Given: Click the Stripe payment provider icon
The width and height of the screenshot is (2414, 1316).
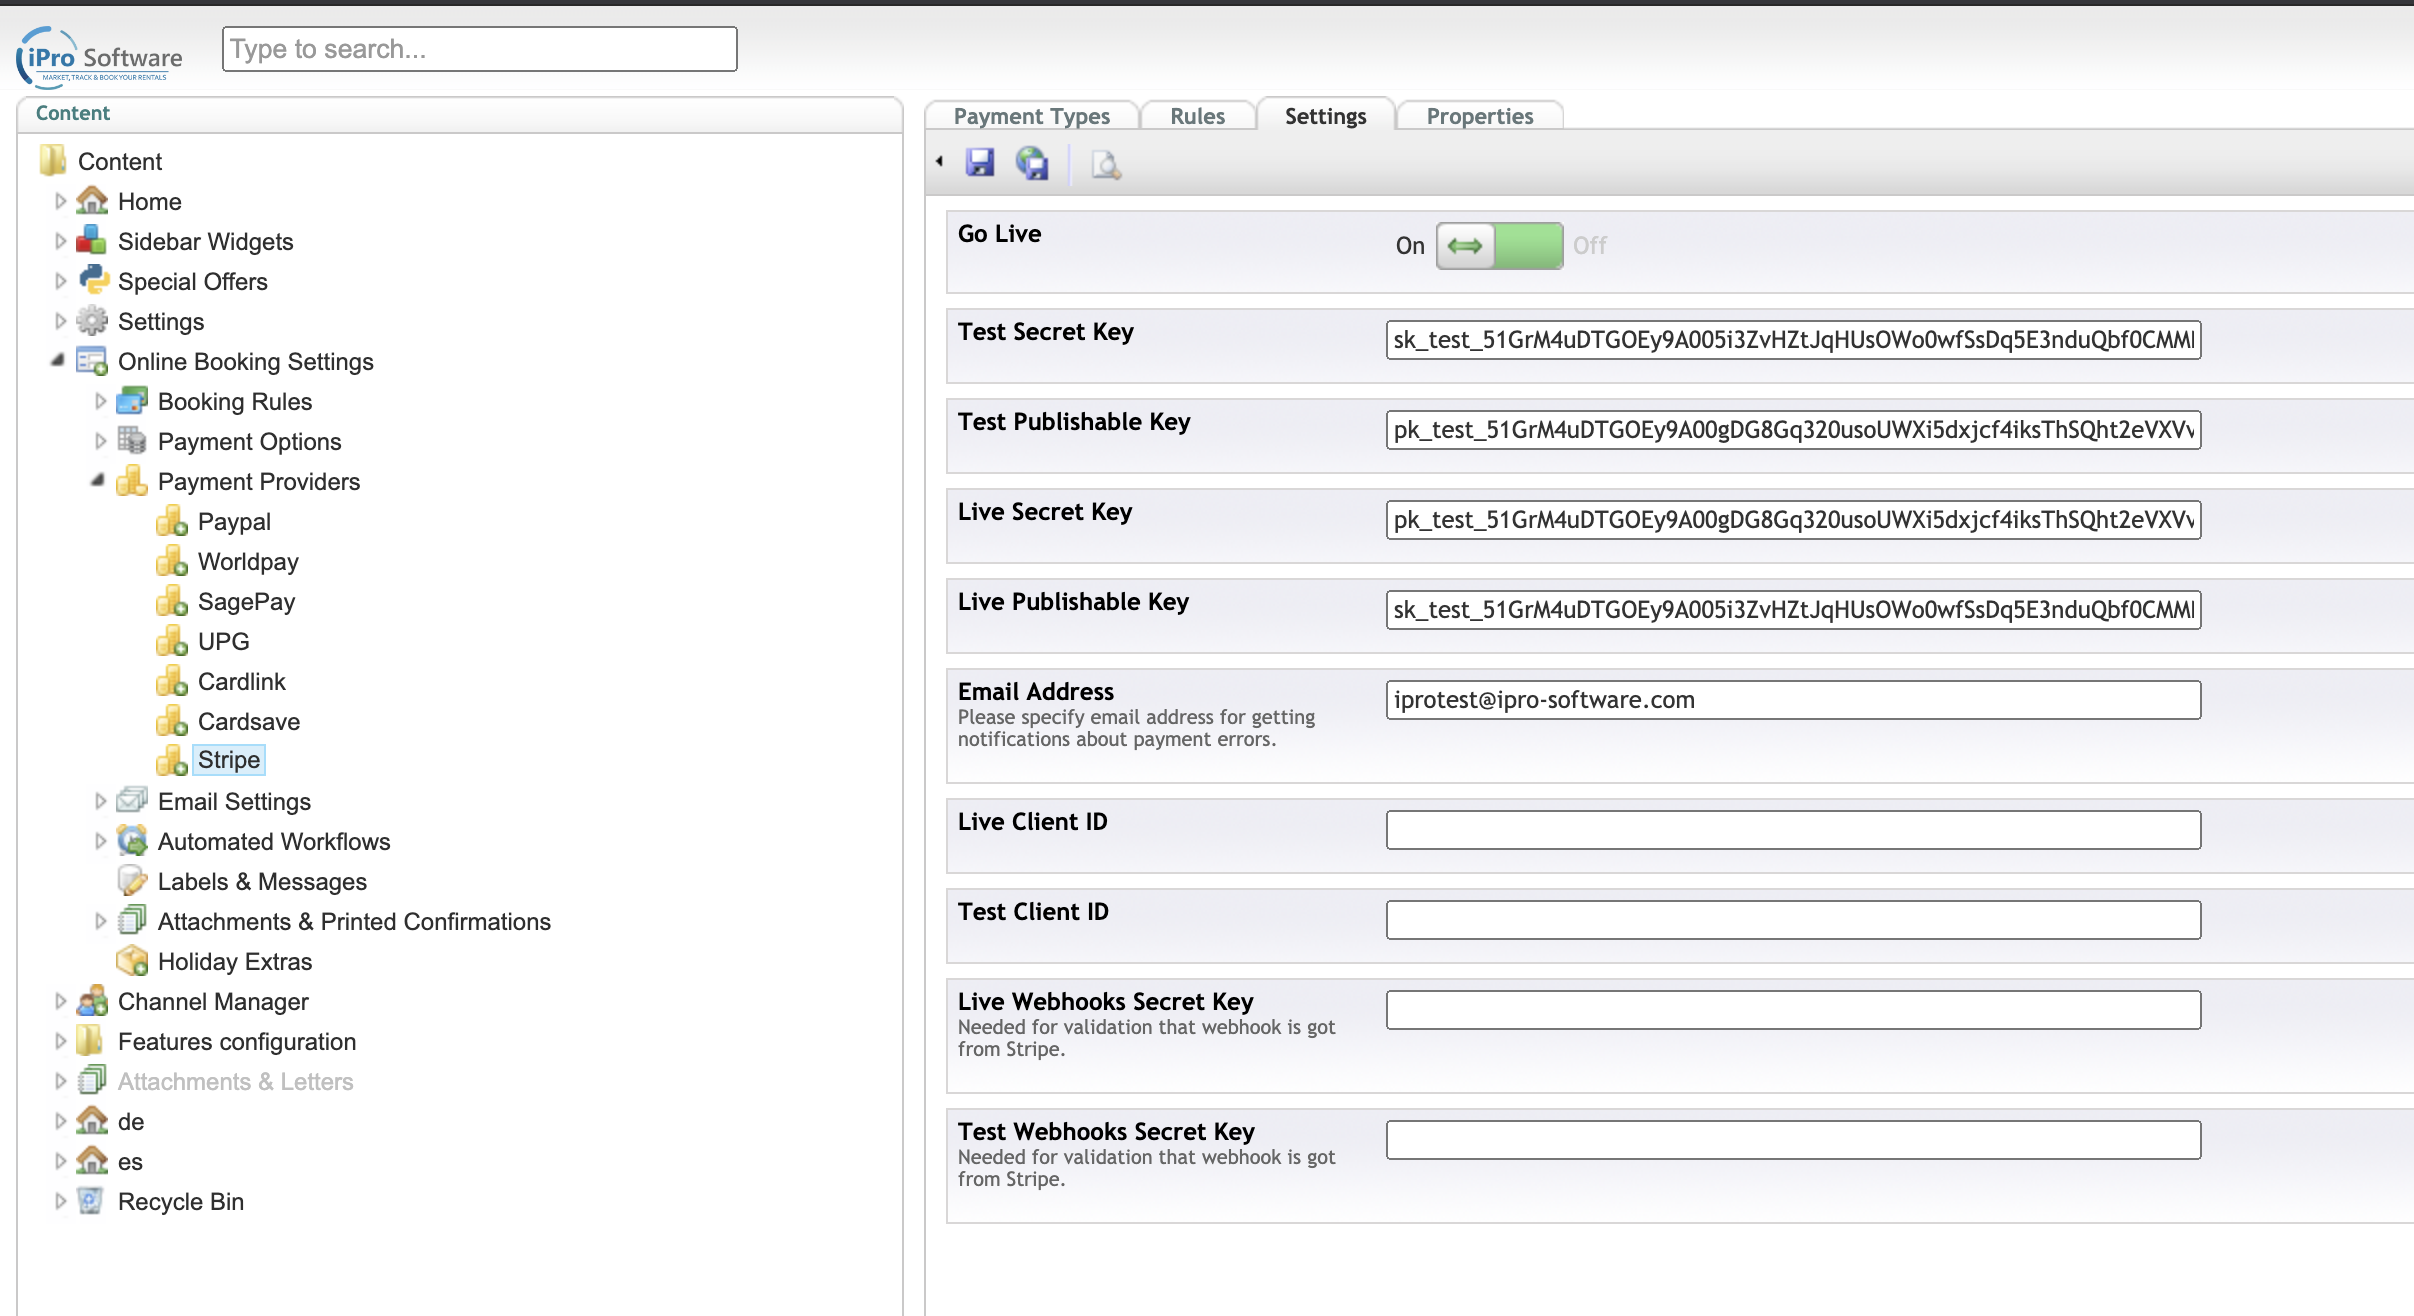Looking at the screenshot, I should pos(171,761).
